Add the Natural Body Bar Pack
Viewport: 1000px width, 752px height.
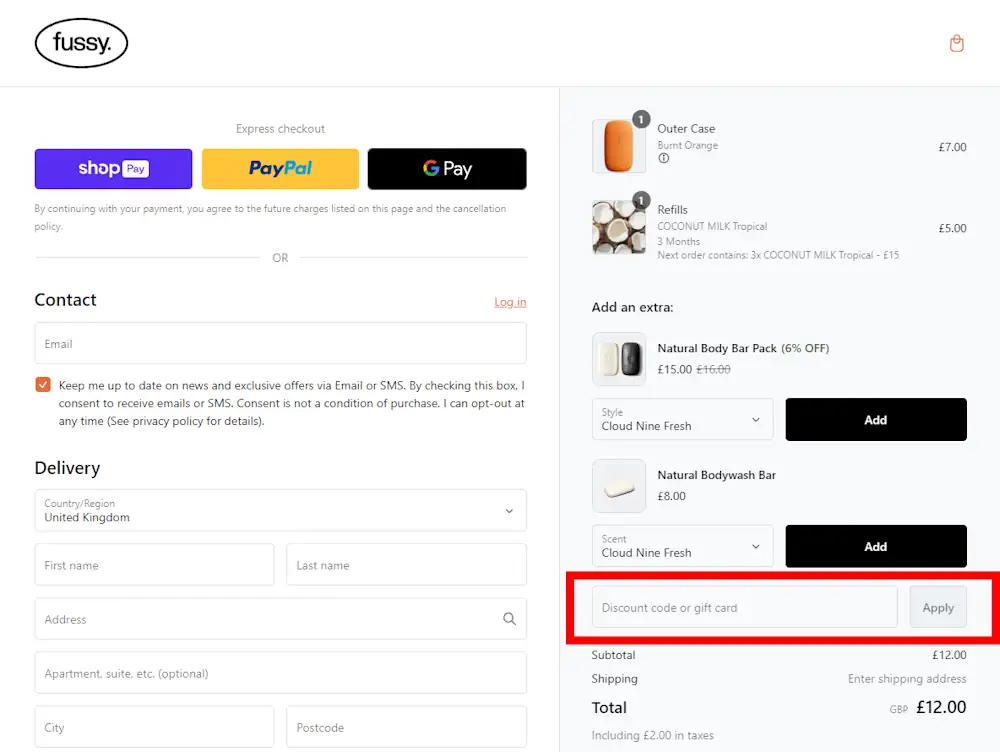[875, 420]
